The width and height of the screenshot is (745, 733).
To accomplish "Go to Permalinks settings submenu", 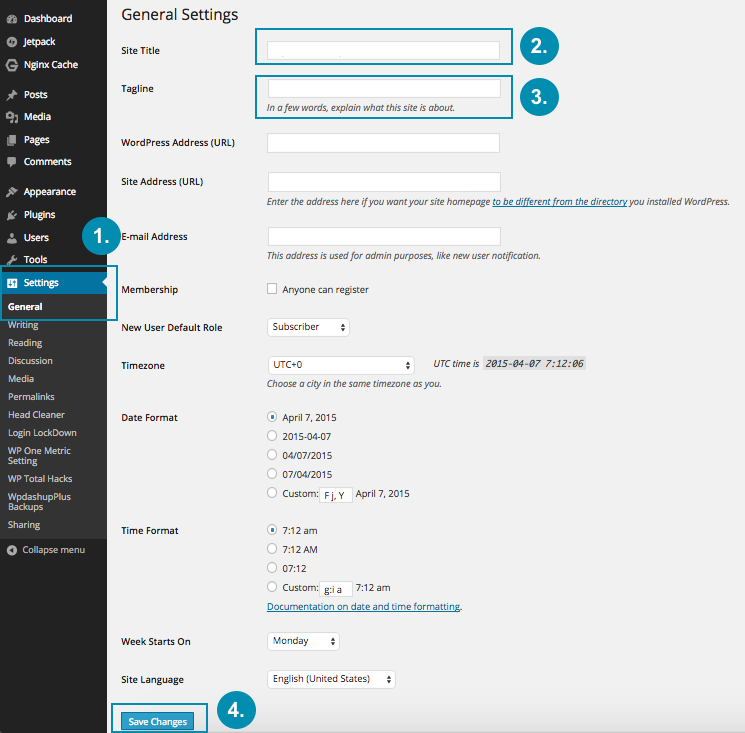I will (x=30, y=397).
